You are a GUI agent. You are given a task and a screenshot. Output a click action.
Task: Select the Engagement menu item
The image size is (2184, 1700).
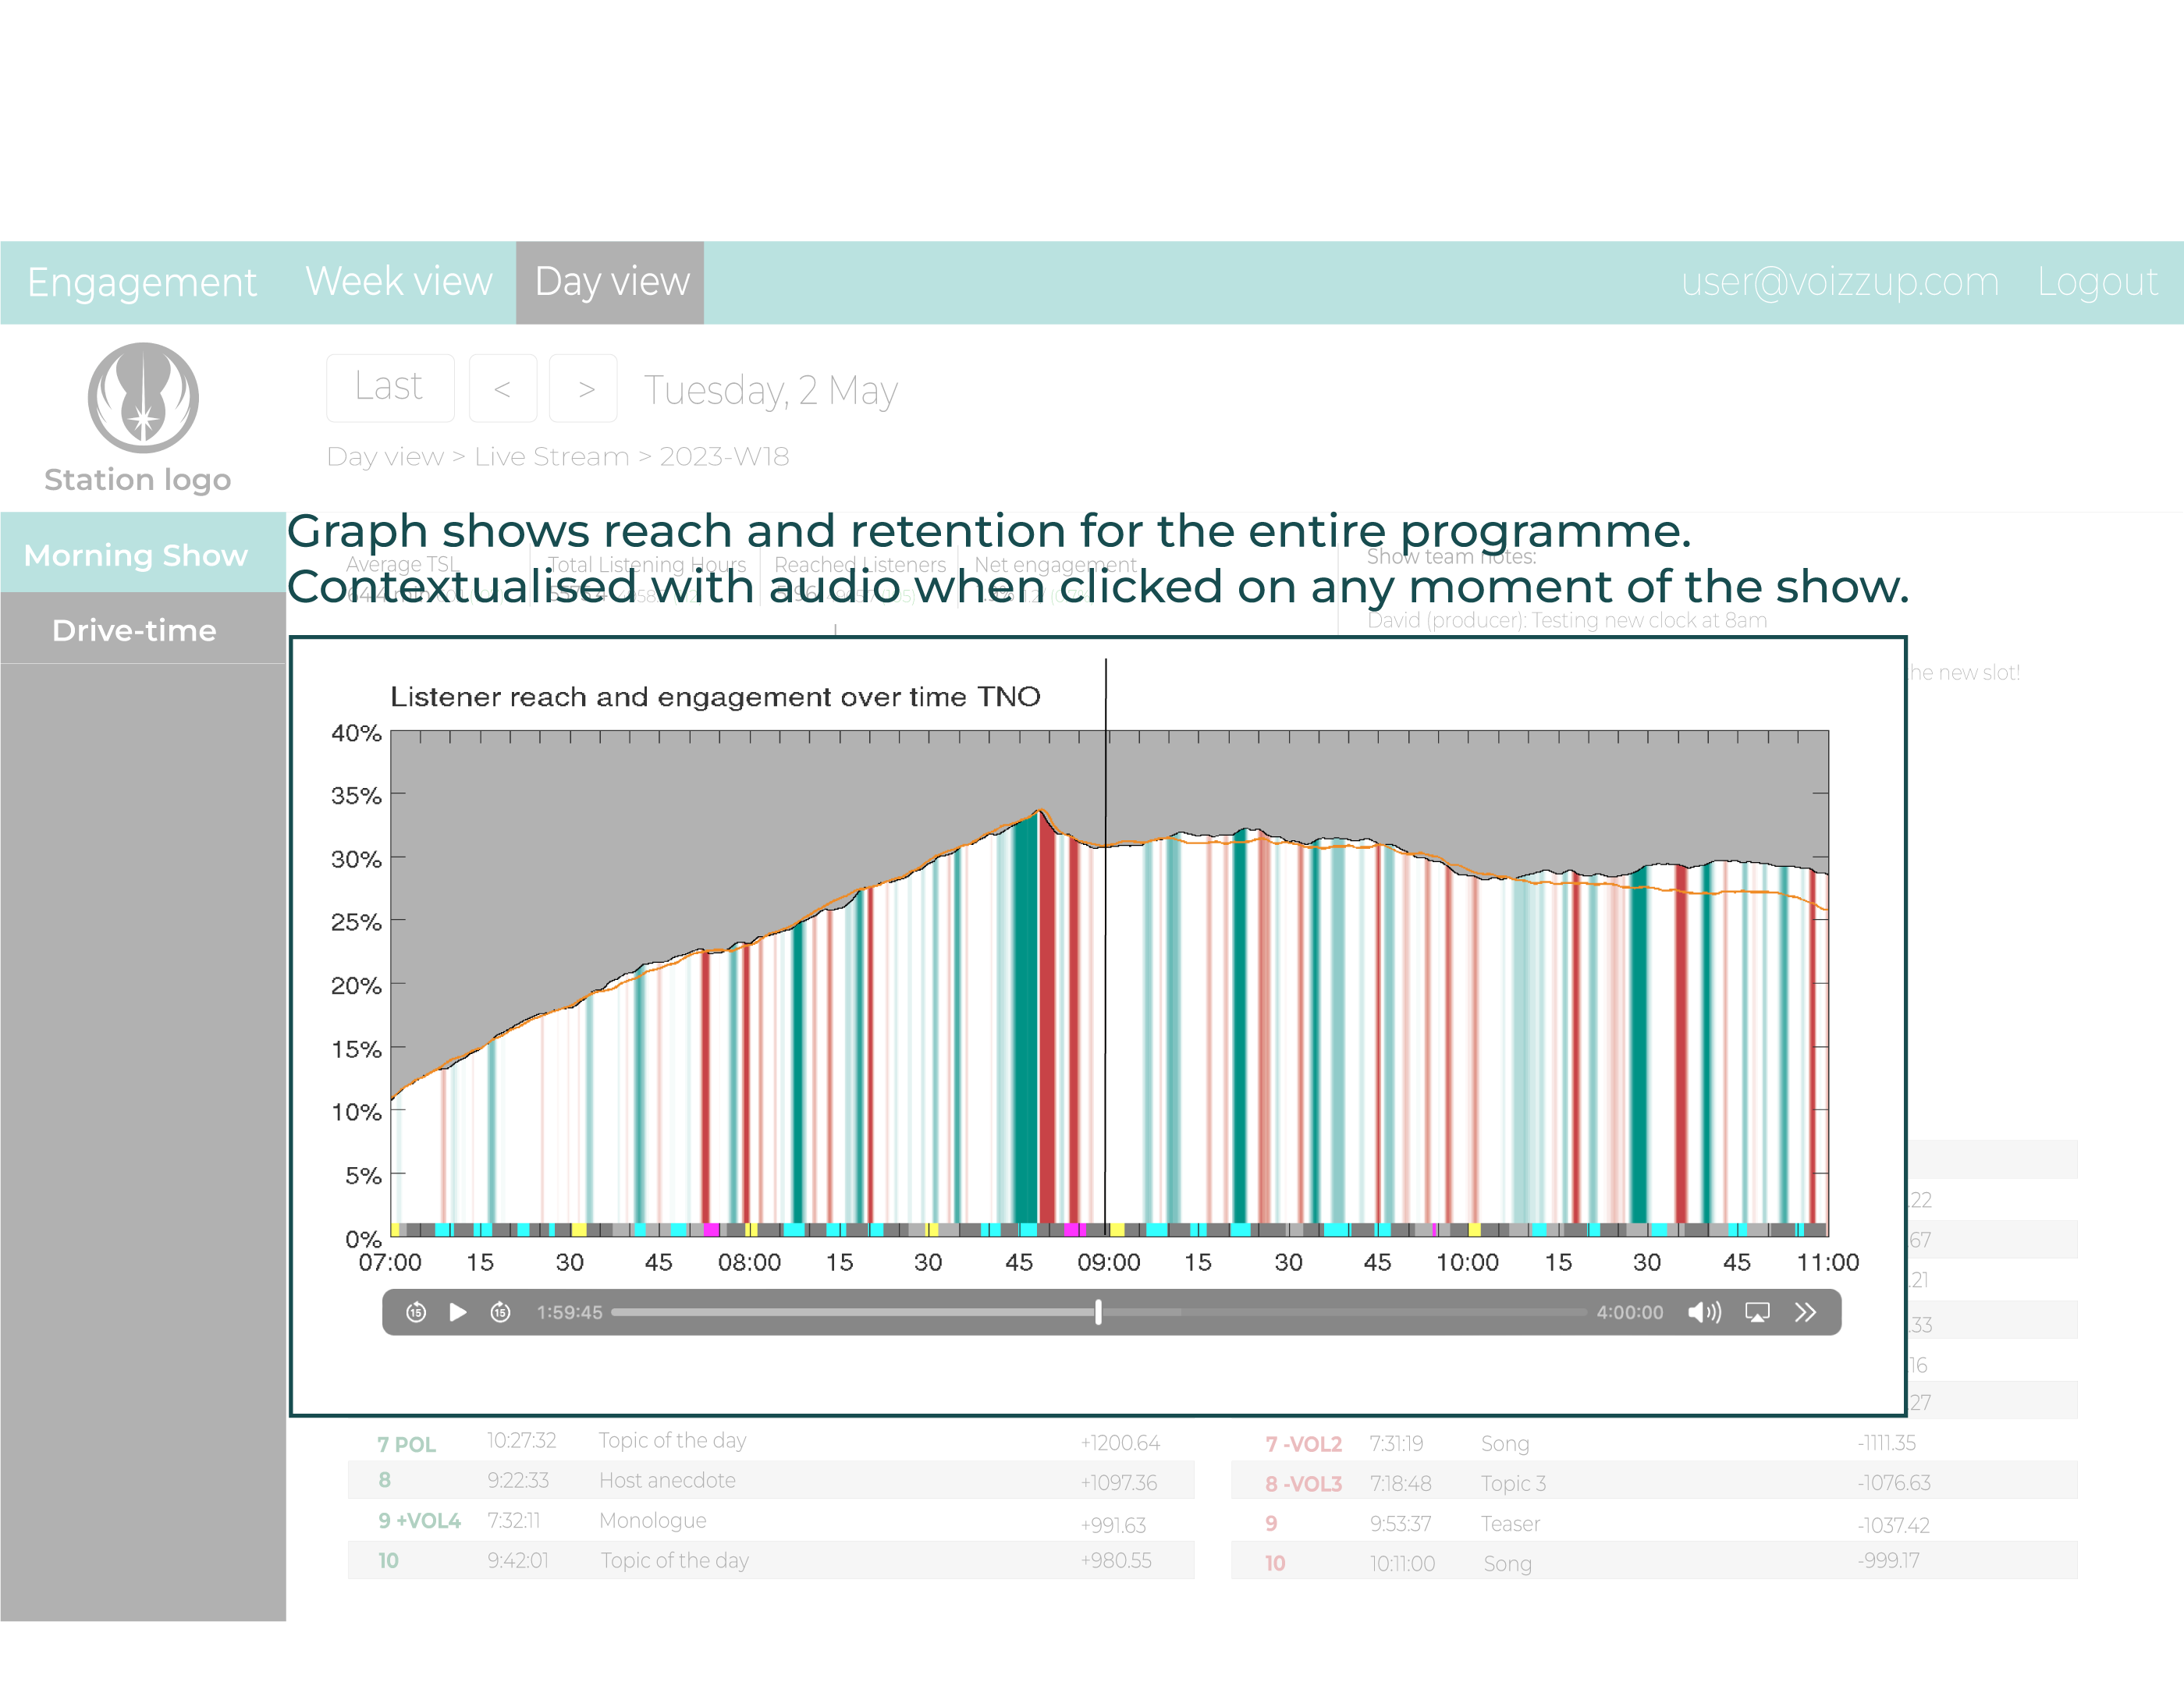point(142,280)
